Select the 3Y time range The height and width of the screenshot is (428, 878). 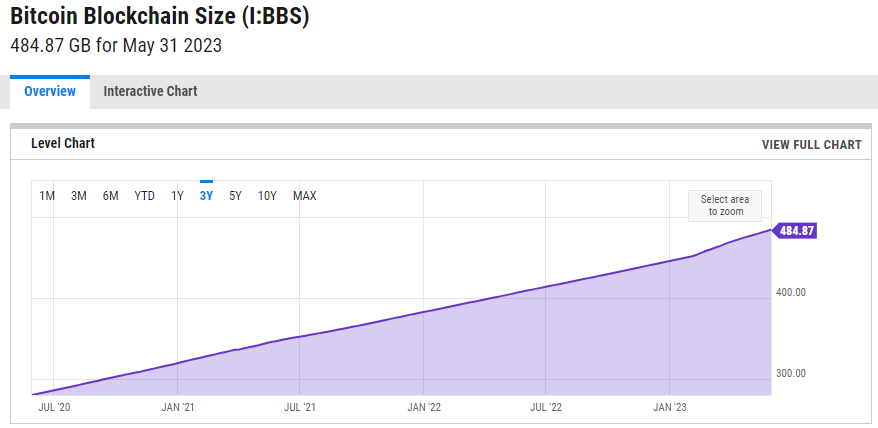point(207,196)
